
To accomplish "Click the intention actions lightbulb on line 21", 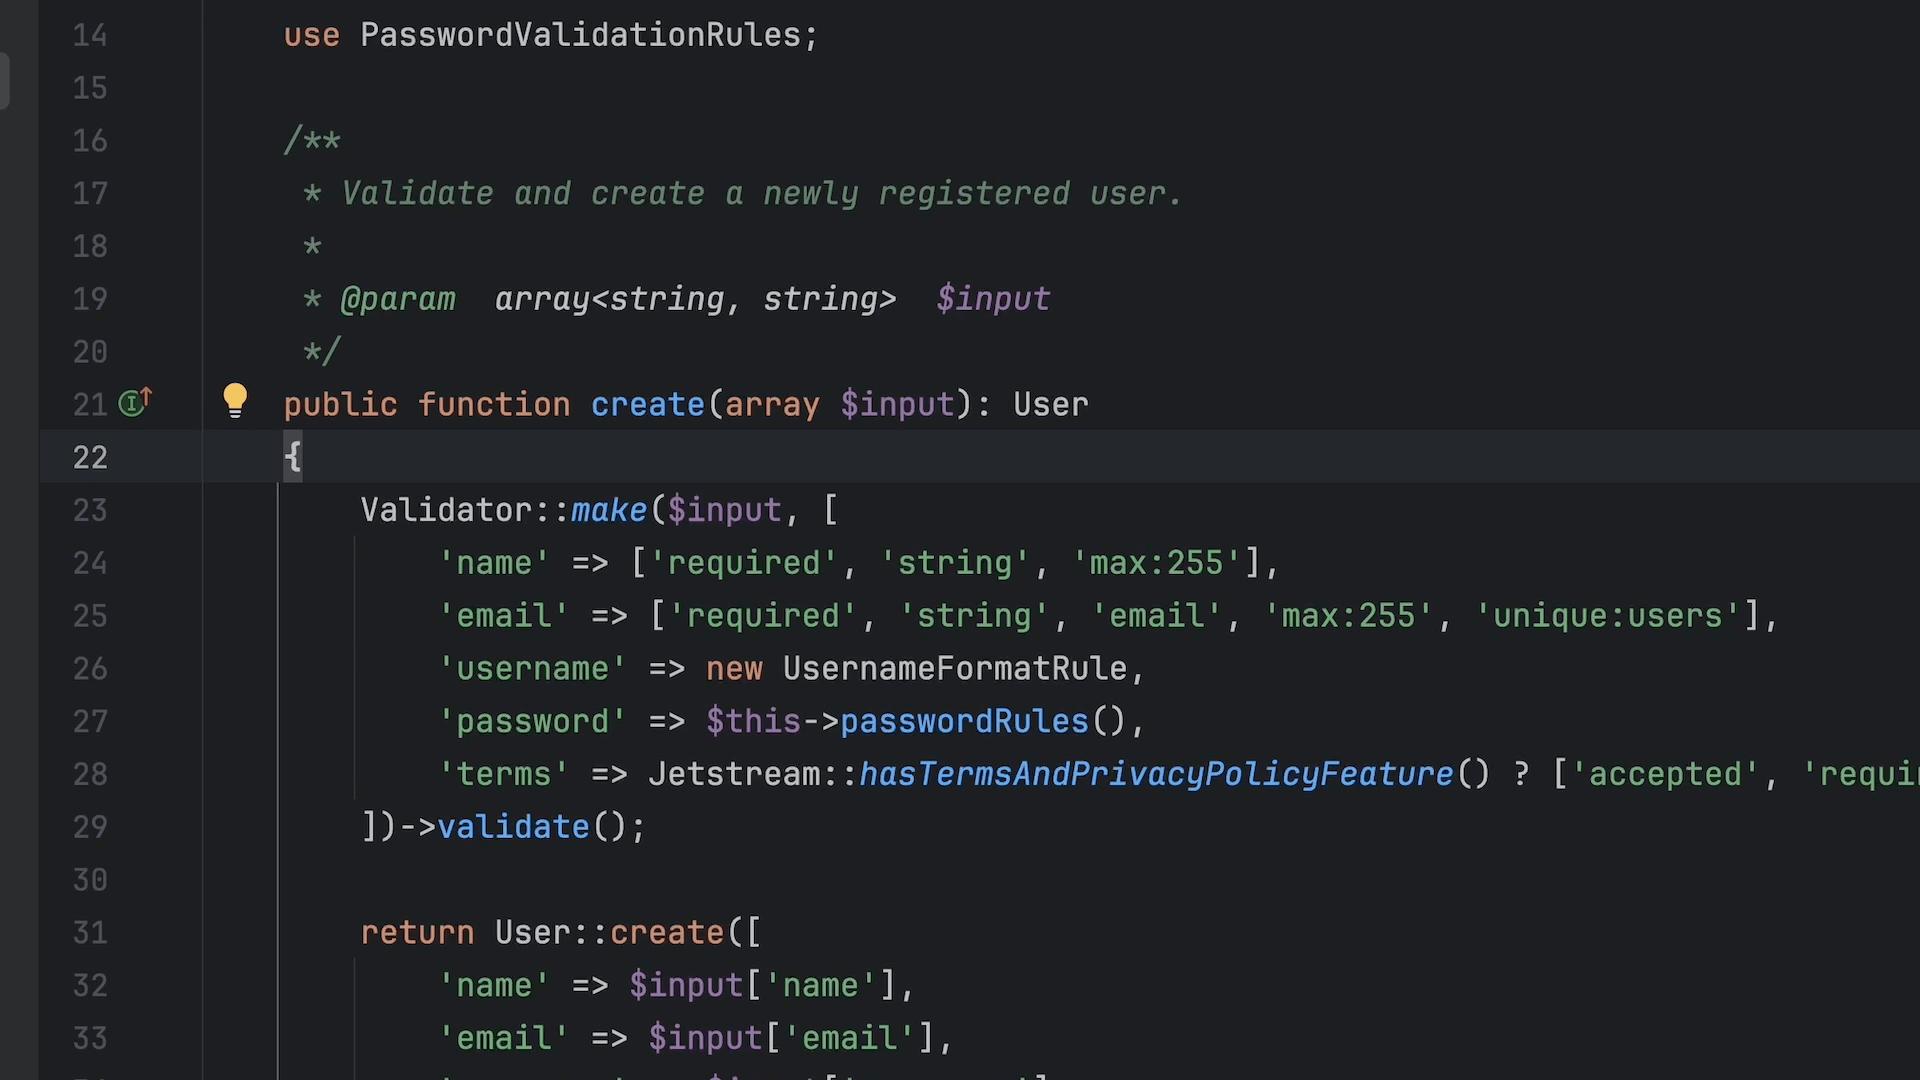I will click(x=236, y=399).
